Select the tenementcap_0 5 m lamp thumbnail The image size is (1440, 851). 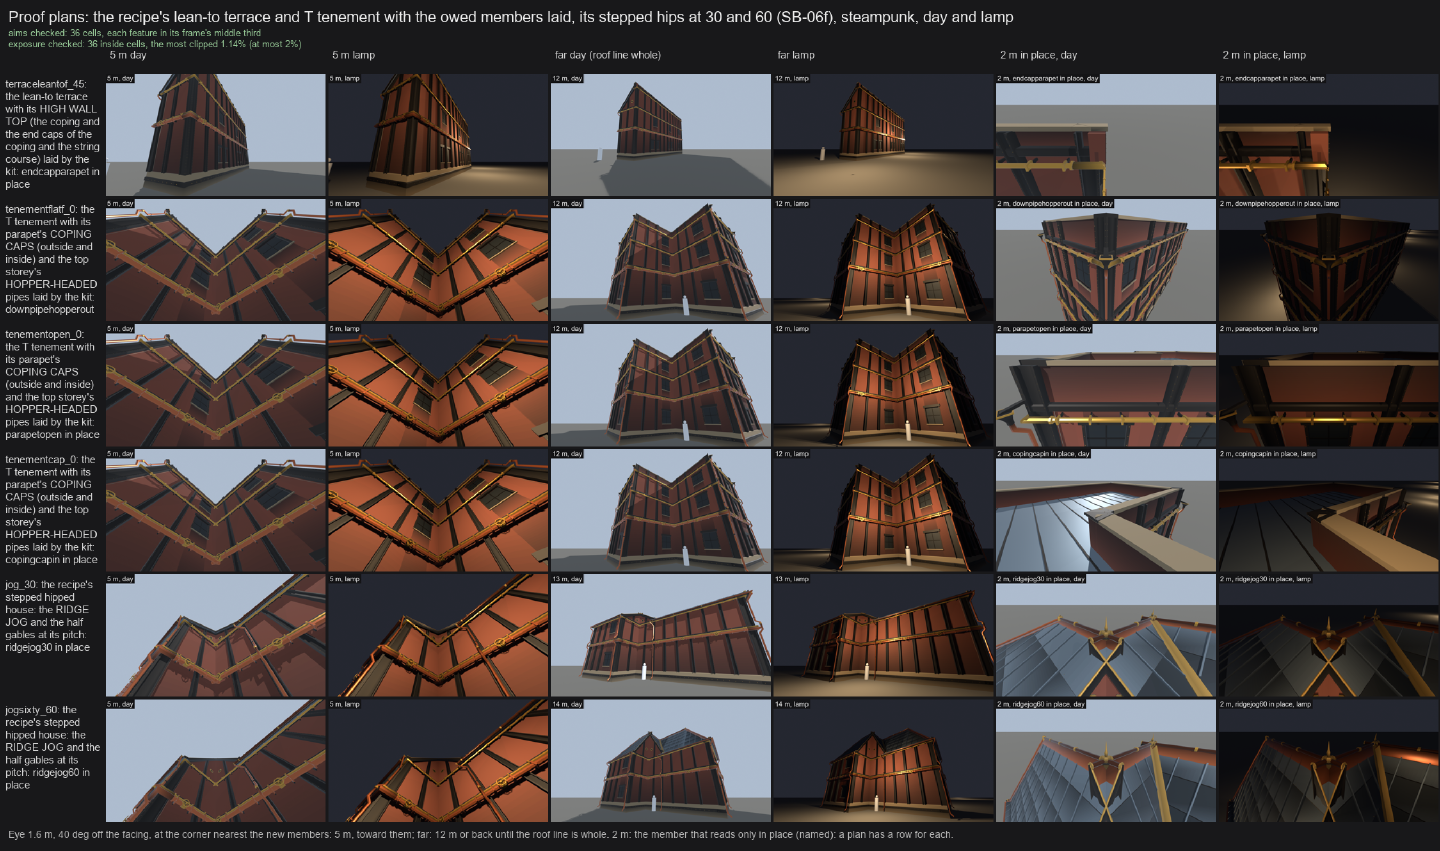(x=438, y=510)
